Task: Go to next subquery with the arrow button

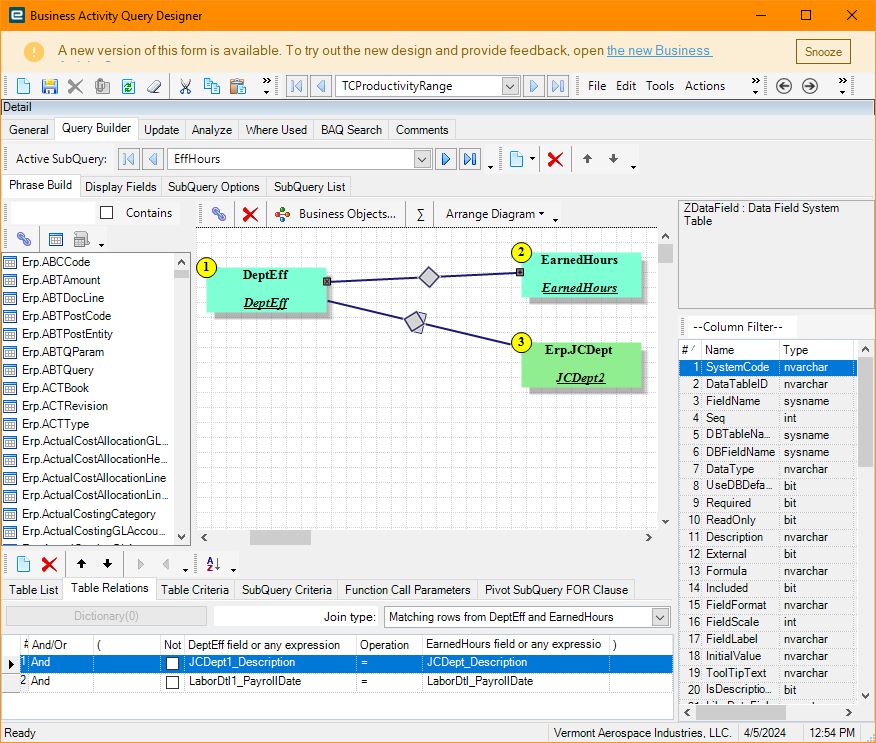Action: click(446, 159)
